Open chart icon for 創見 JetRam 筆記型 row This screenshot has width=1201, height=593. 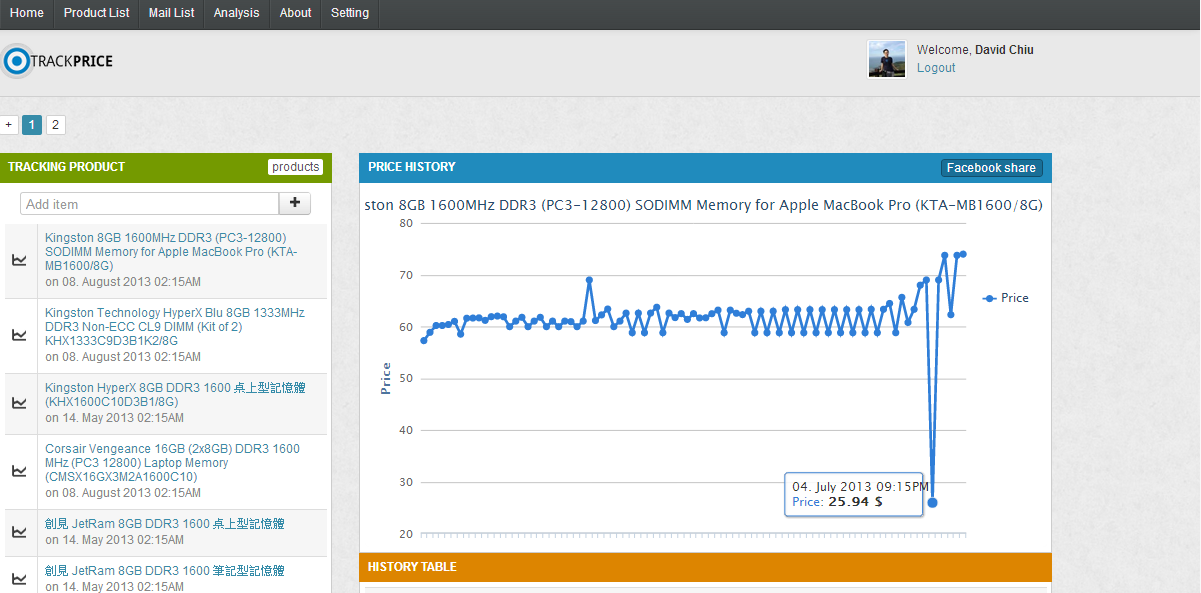(19, 578)
